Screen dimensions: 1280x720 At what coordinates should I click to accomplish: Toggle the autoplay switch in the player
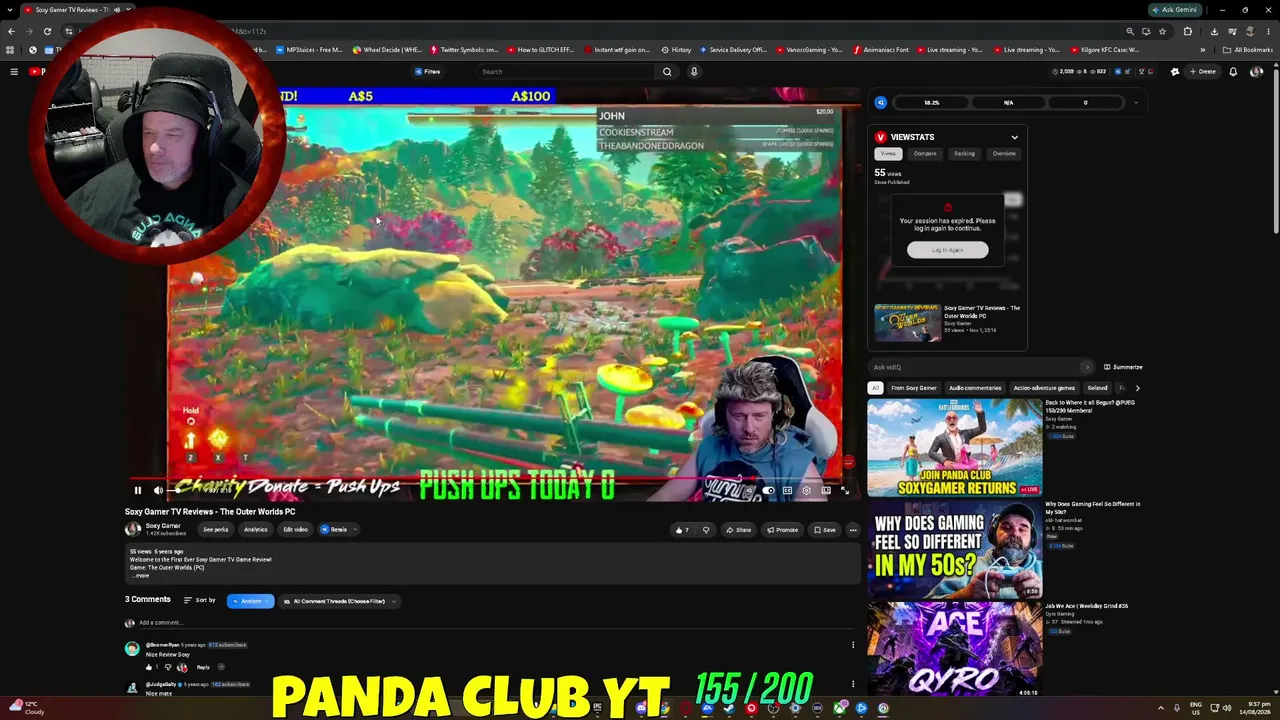click(x=768, y=490)
